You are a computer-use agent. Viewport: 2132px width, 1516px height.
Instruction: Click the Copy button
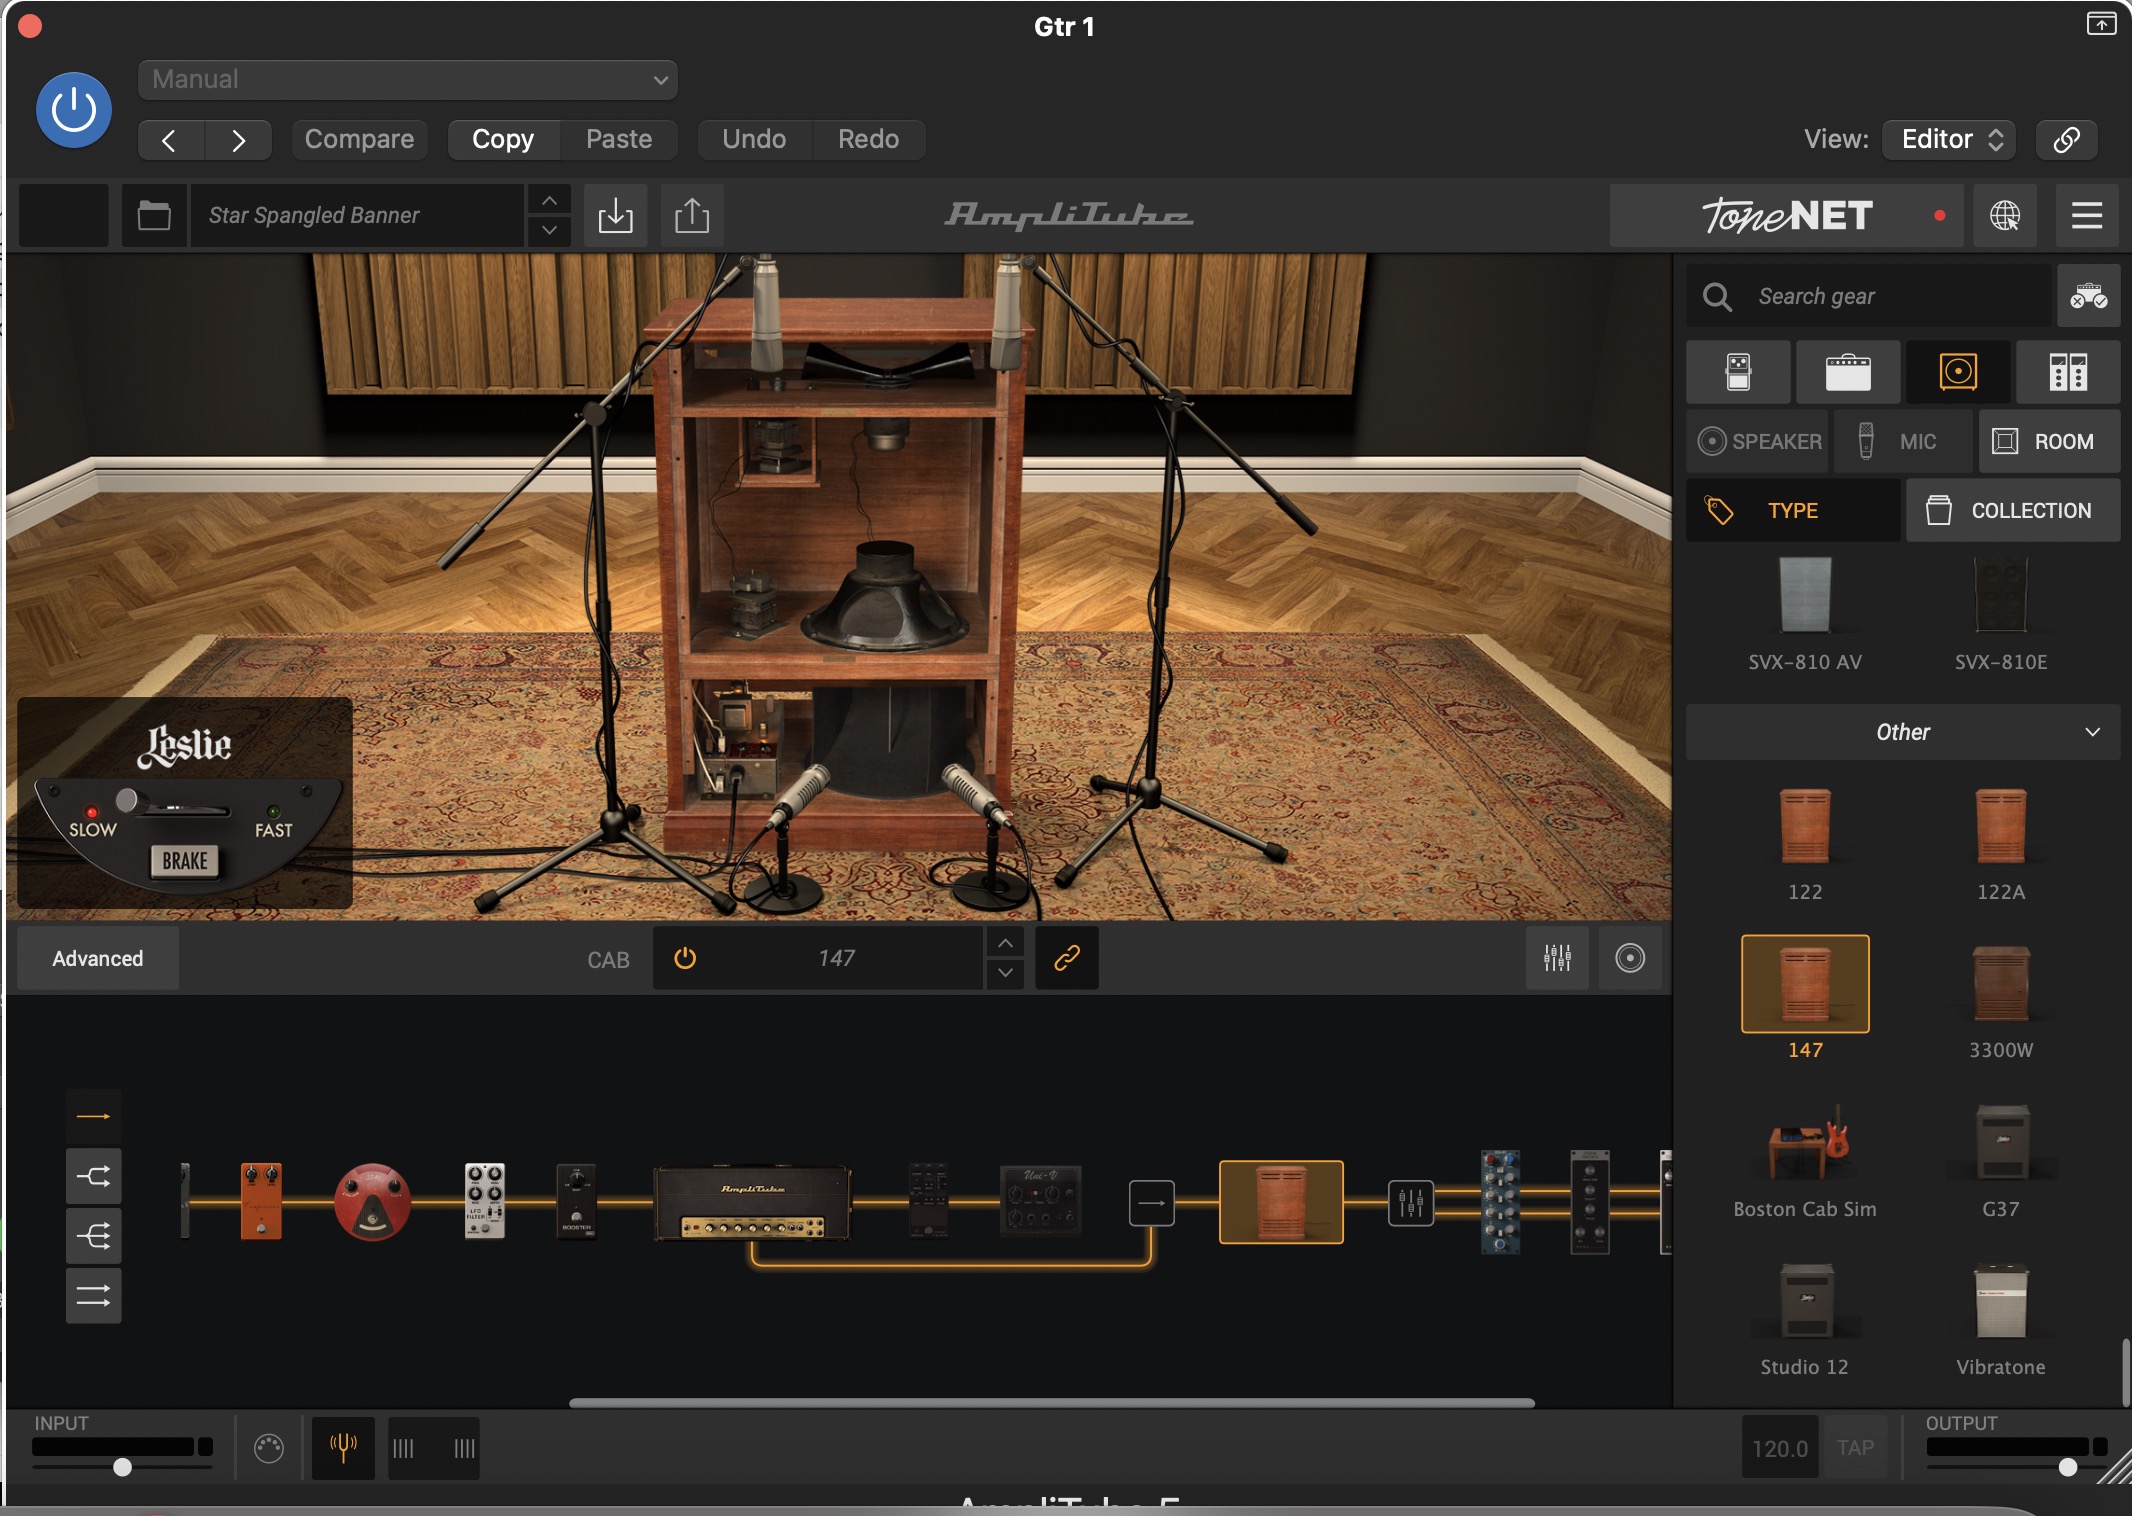[x=503, y=139]
